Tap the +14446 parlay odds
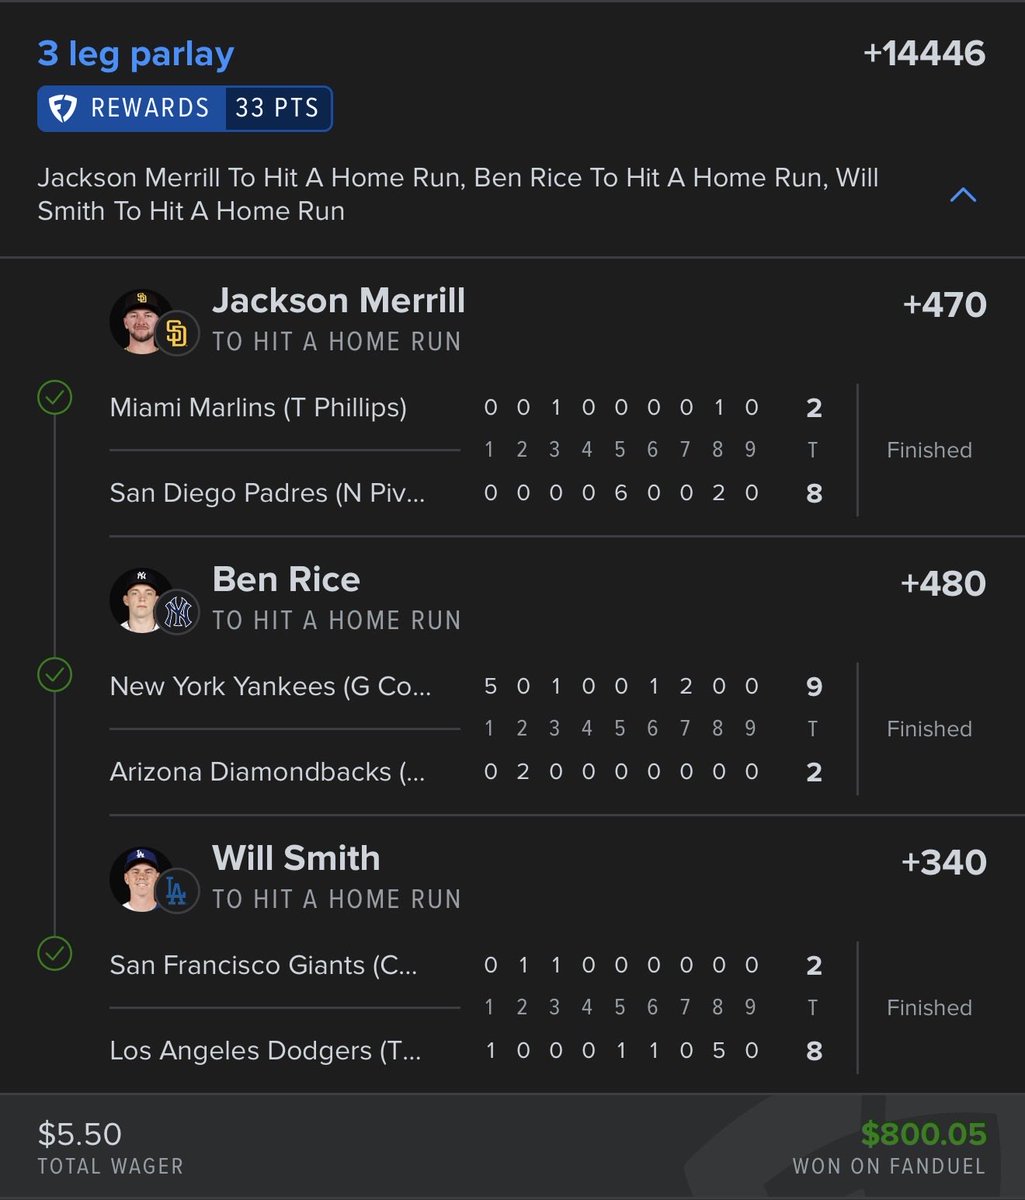Screen dimensions: 1025x1200 (924, 54)
